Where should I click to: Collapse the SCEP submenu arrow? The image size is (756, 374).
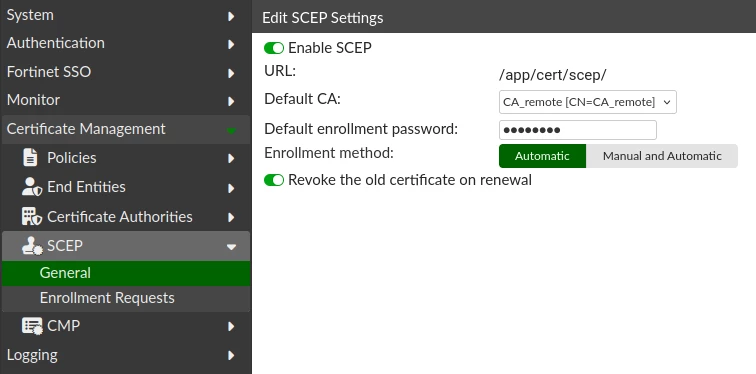point(231,247)
